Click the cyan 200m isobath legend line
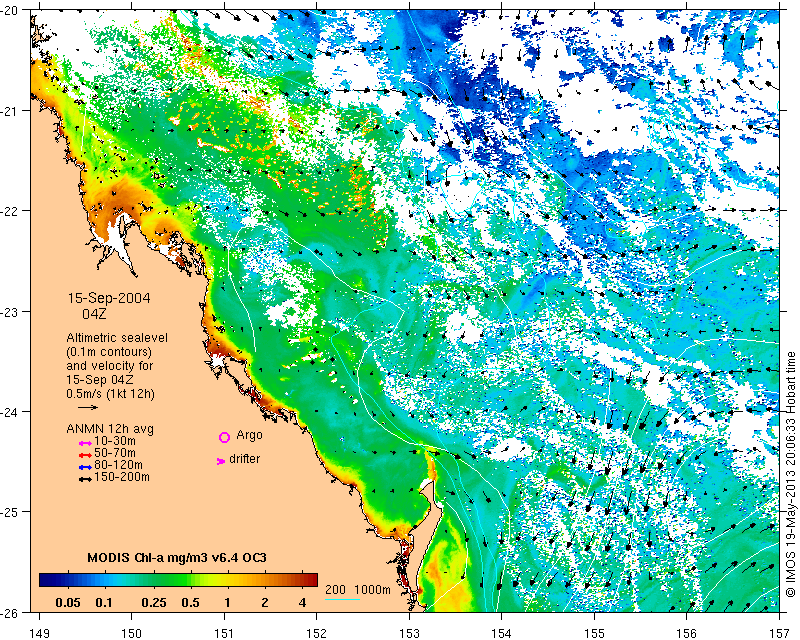The height and width of the screenshot is (640, 800). click(x=343, y=599)
